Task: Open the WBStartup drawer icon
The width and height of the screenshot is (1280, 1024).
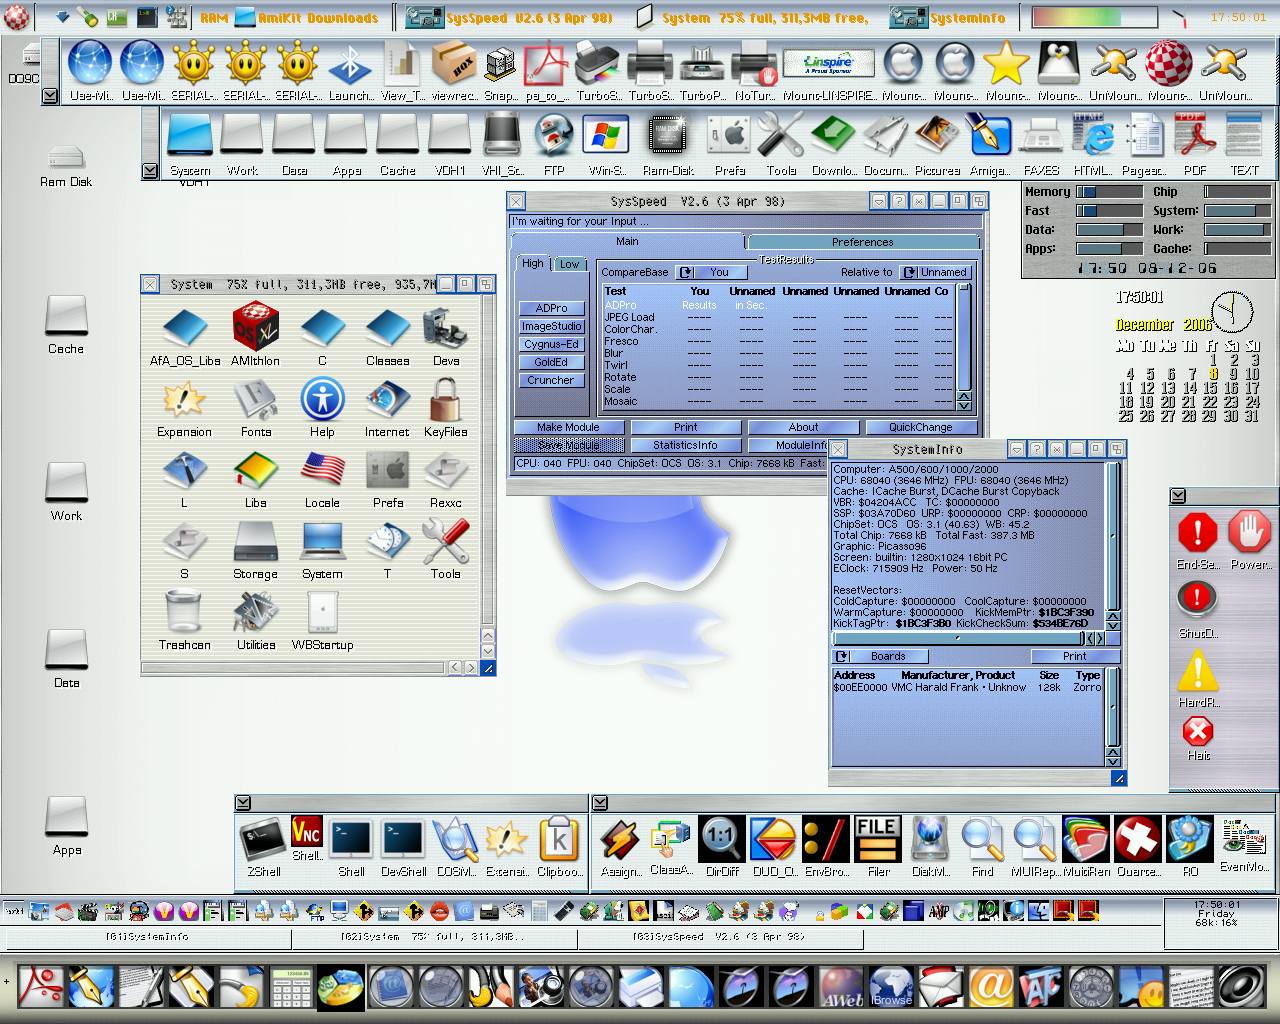Action: pos(322,612)
